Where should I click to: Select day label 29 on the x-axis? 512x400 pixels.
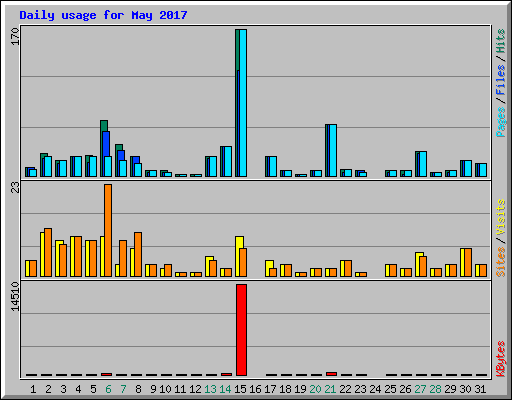[x=450, y=389]
